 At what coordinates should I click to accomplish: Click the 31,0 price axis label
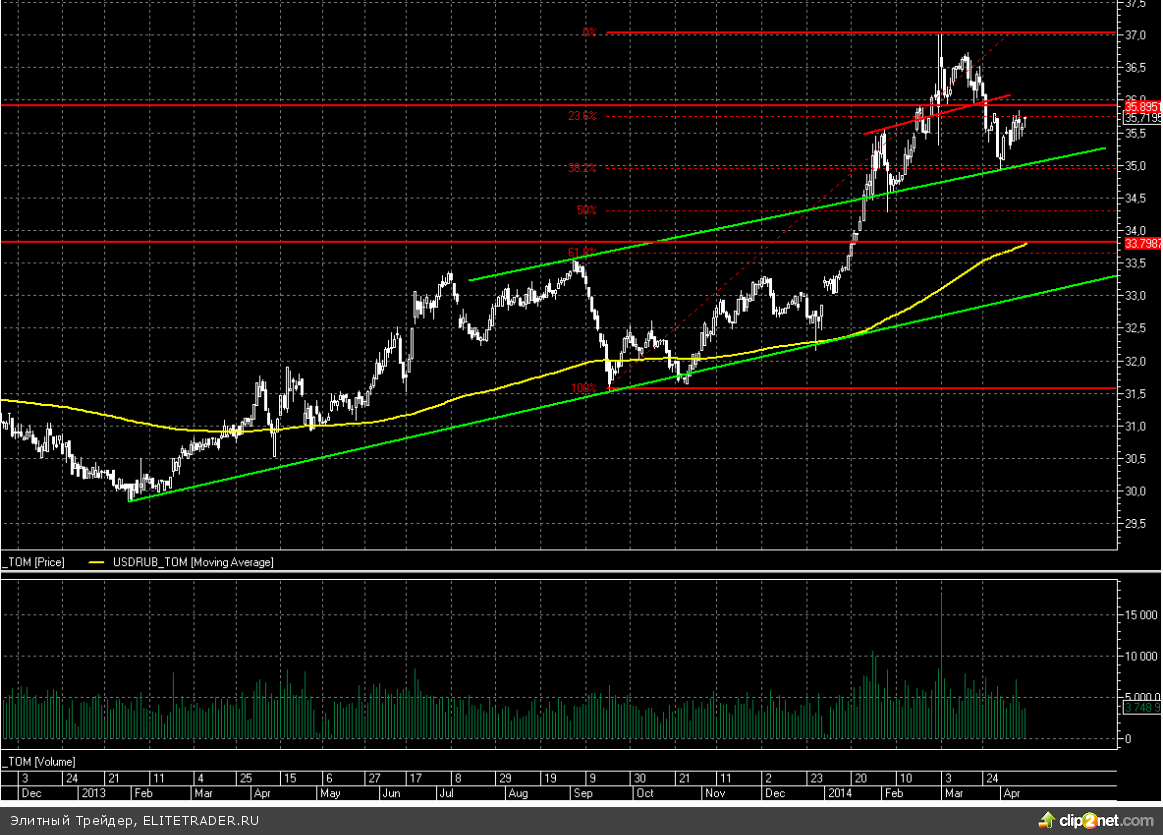1136,426
